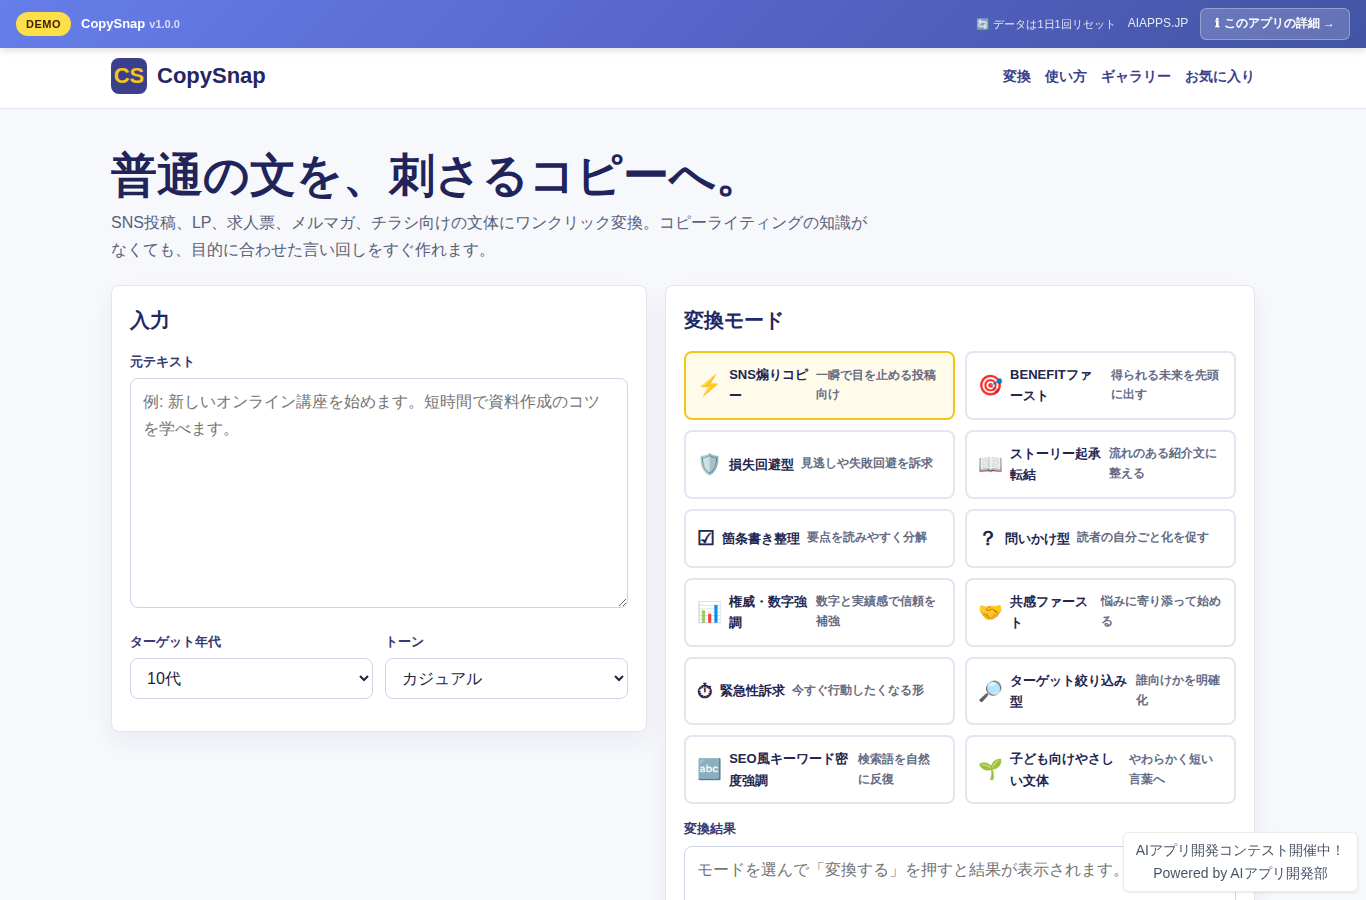
Task: Open the ギャラリー nav item
Action: pos(1136,76)
